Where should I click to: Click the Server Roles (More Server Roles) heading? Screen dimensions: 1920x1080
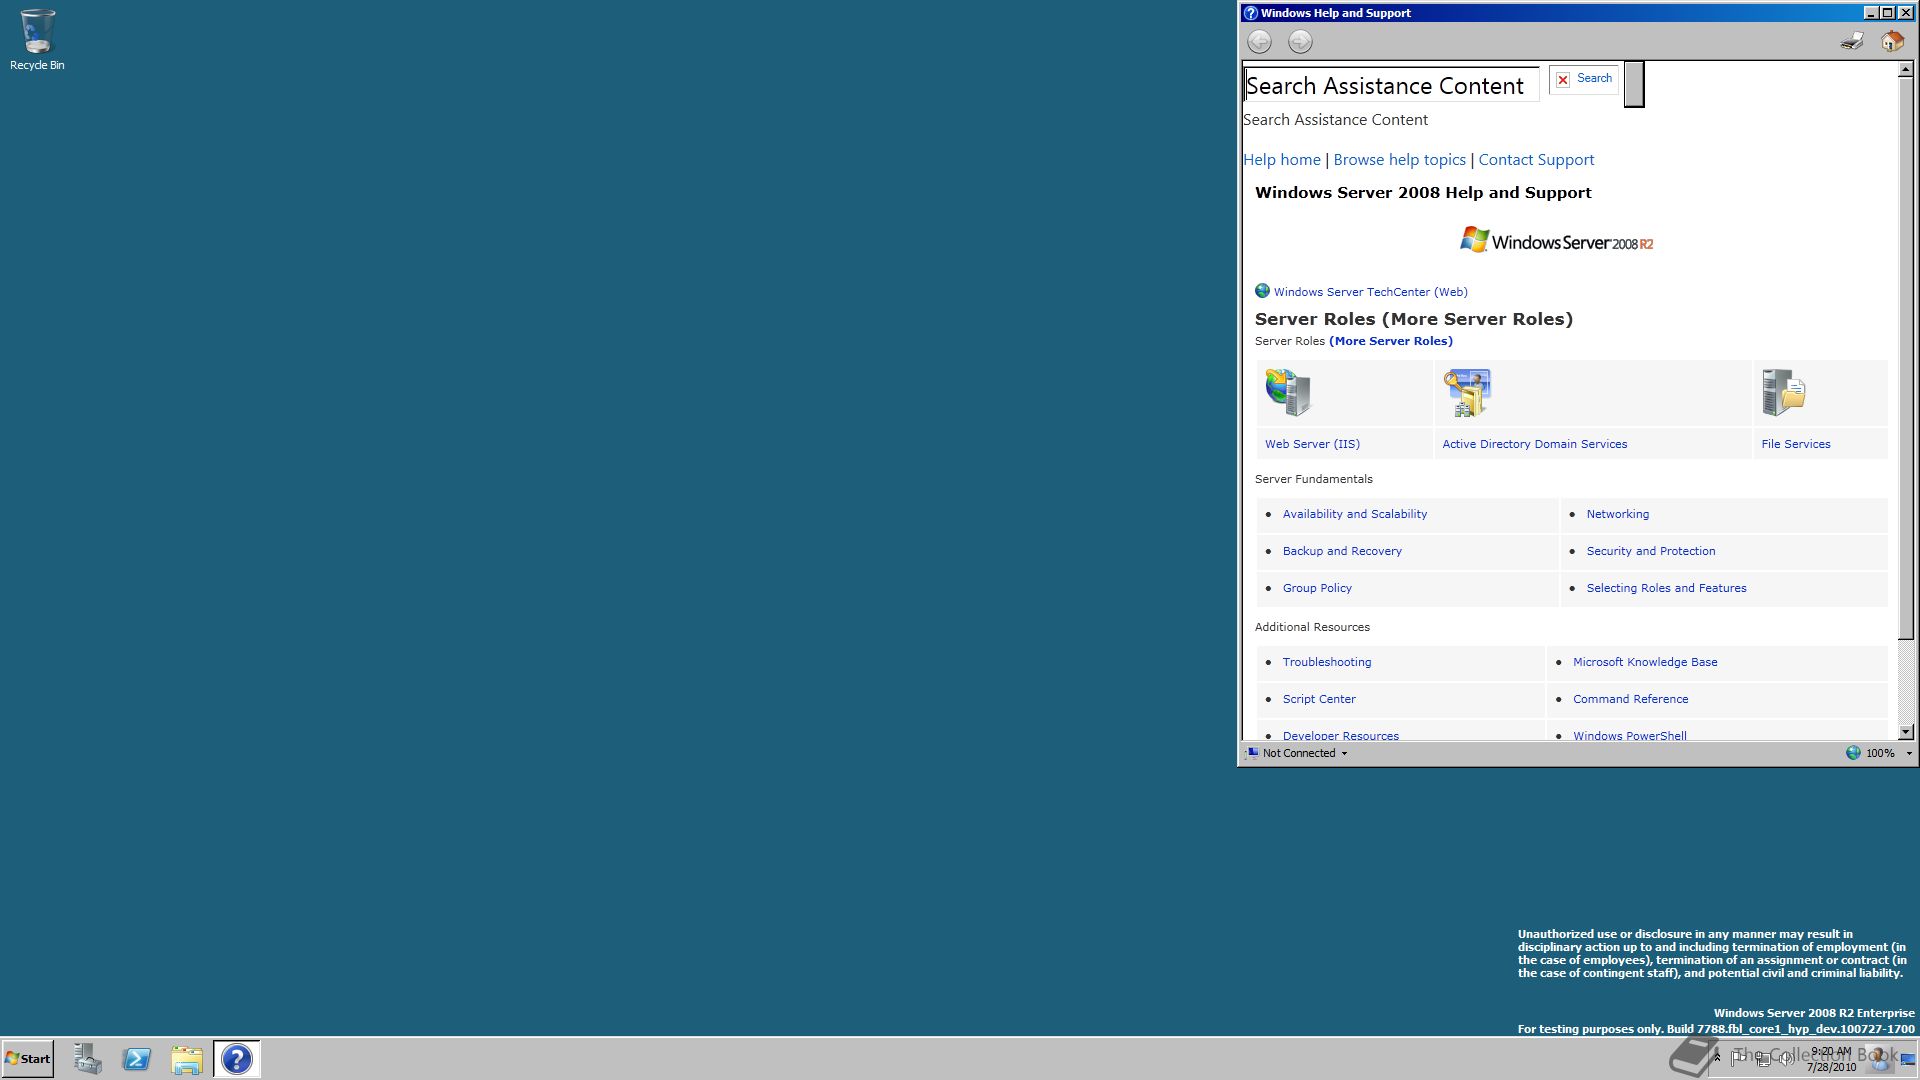click(1413, 319)
